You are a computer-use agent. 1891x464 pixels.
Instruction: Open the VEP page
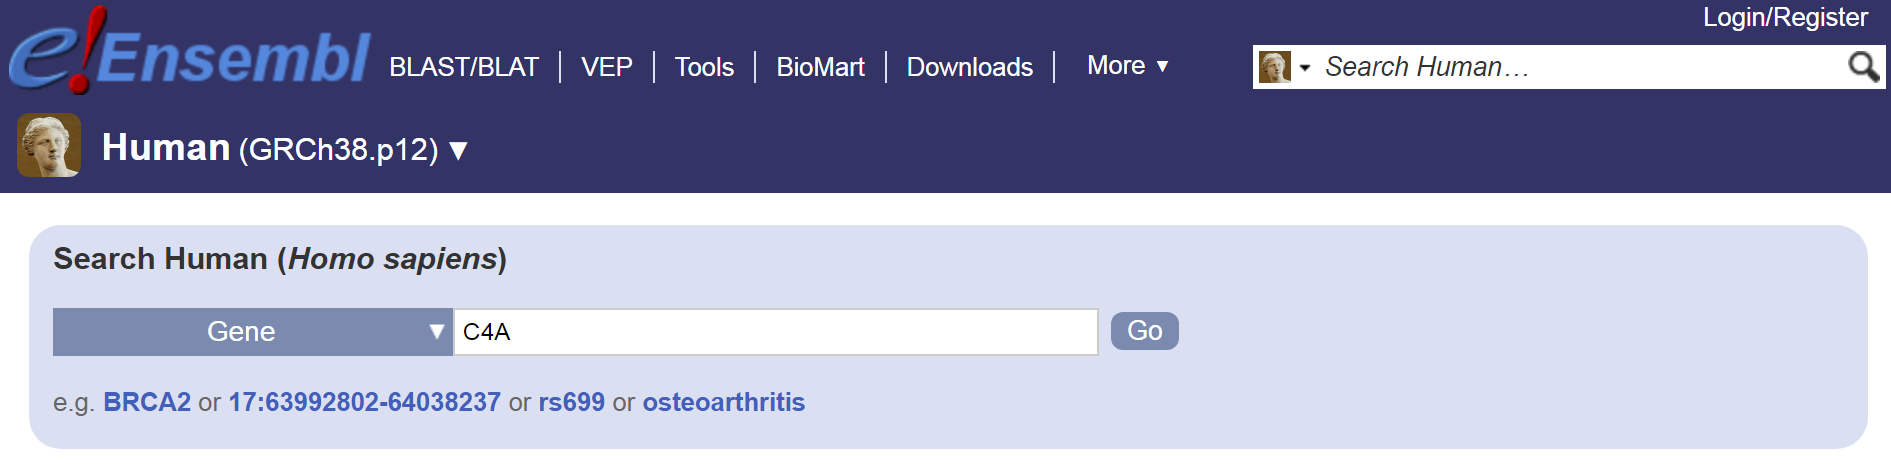607,67
